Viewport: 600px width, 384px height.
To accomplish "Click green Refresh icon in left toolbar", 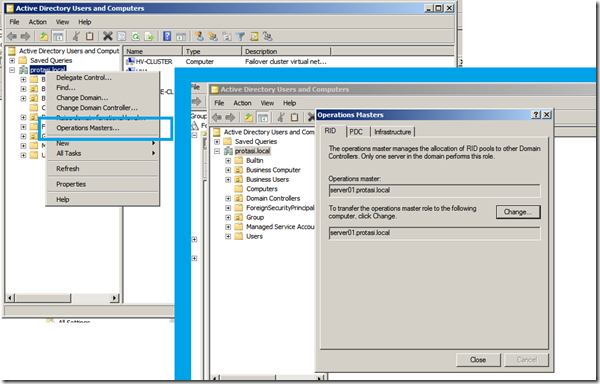I will pyautogui.click(x=135, y=36).
